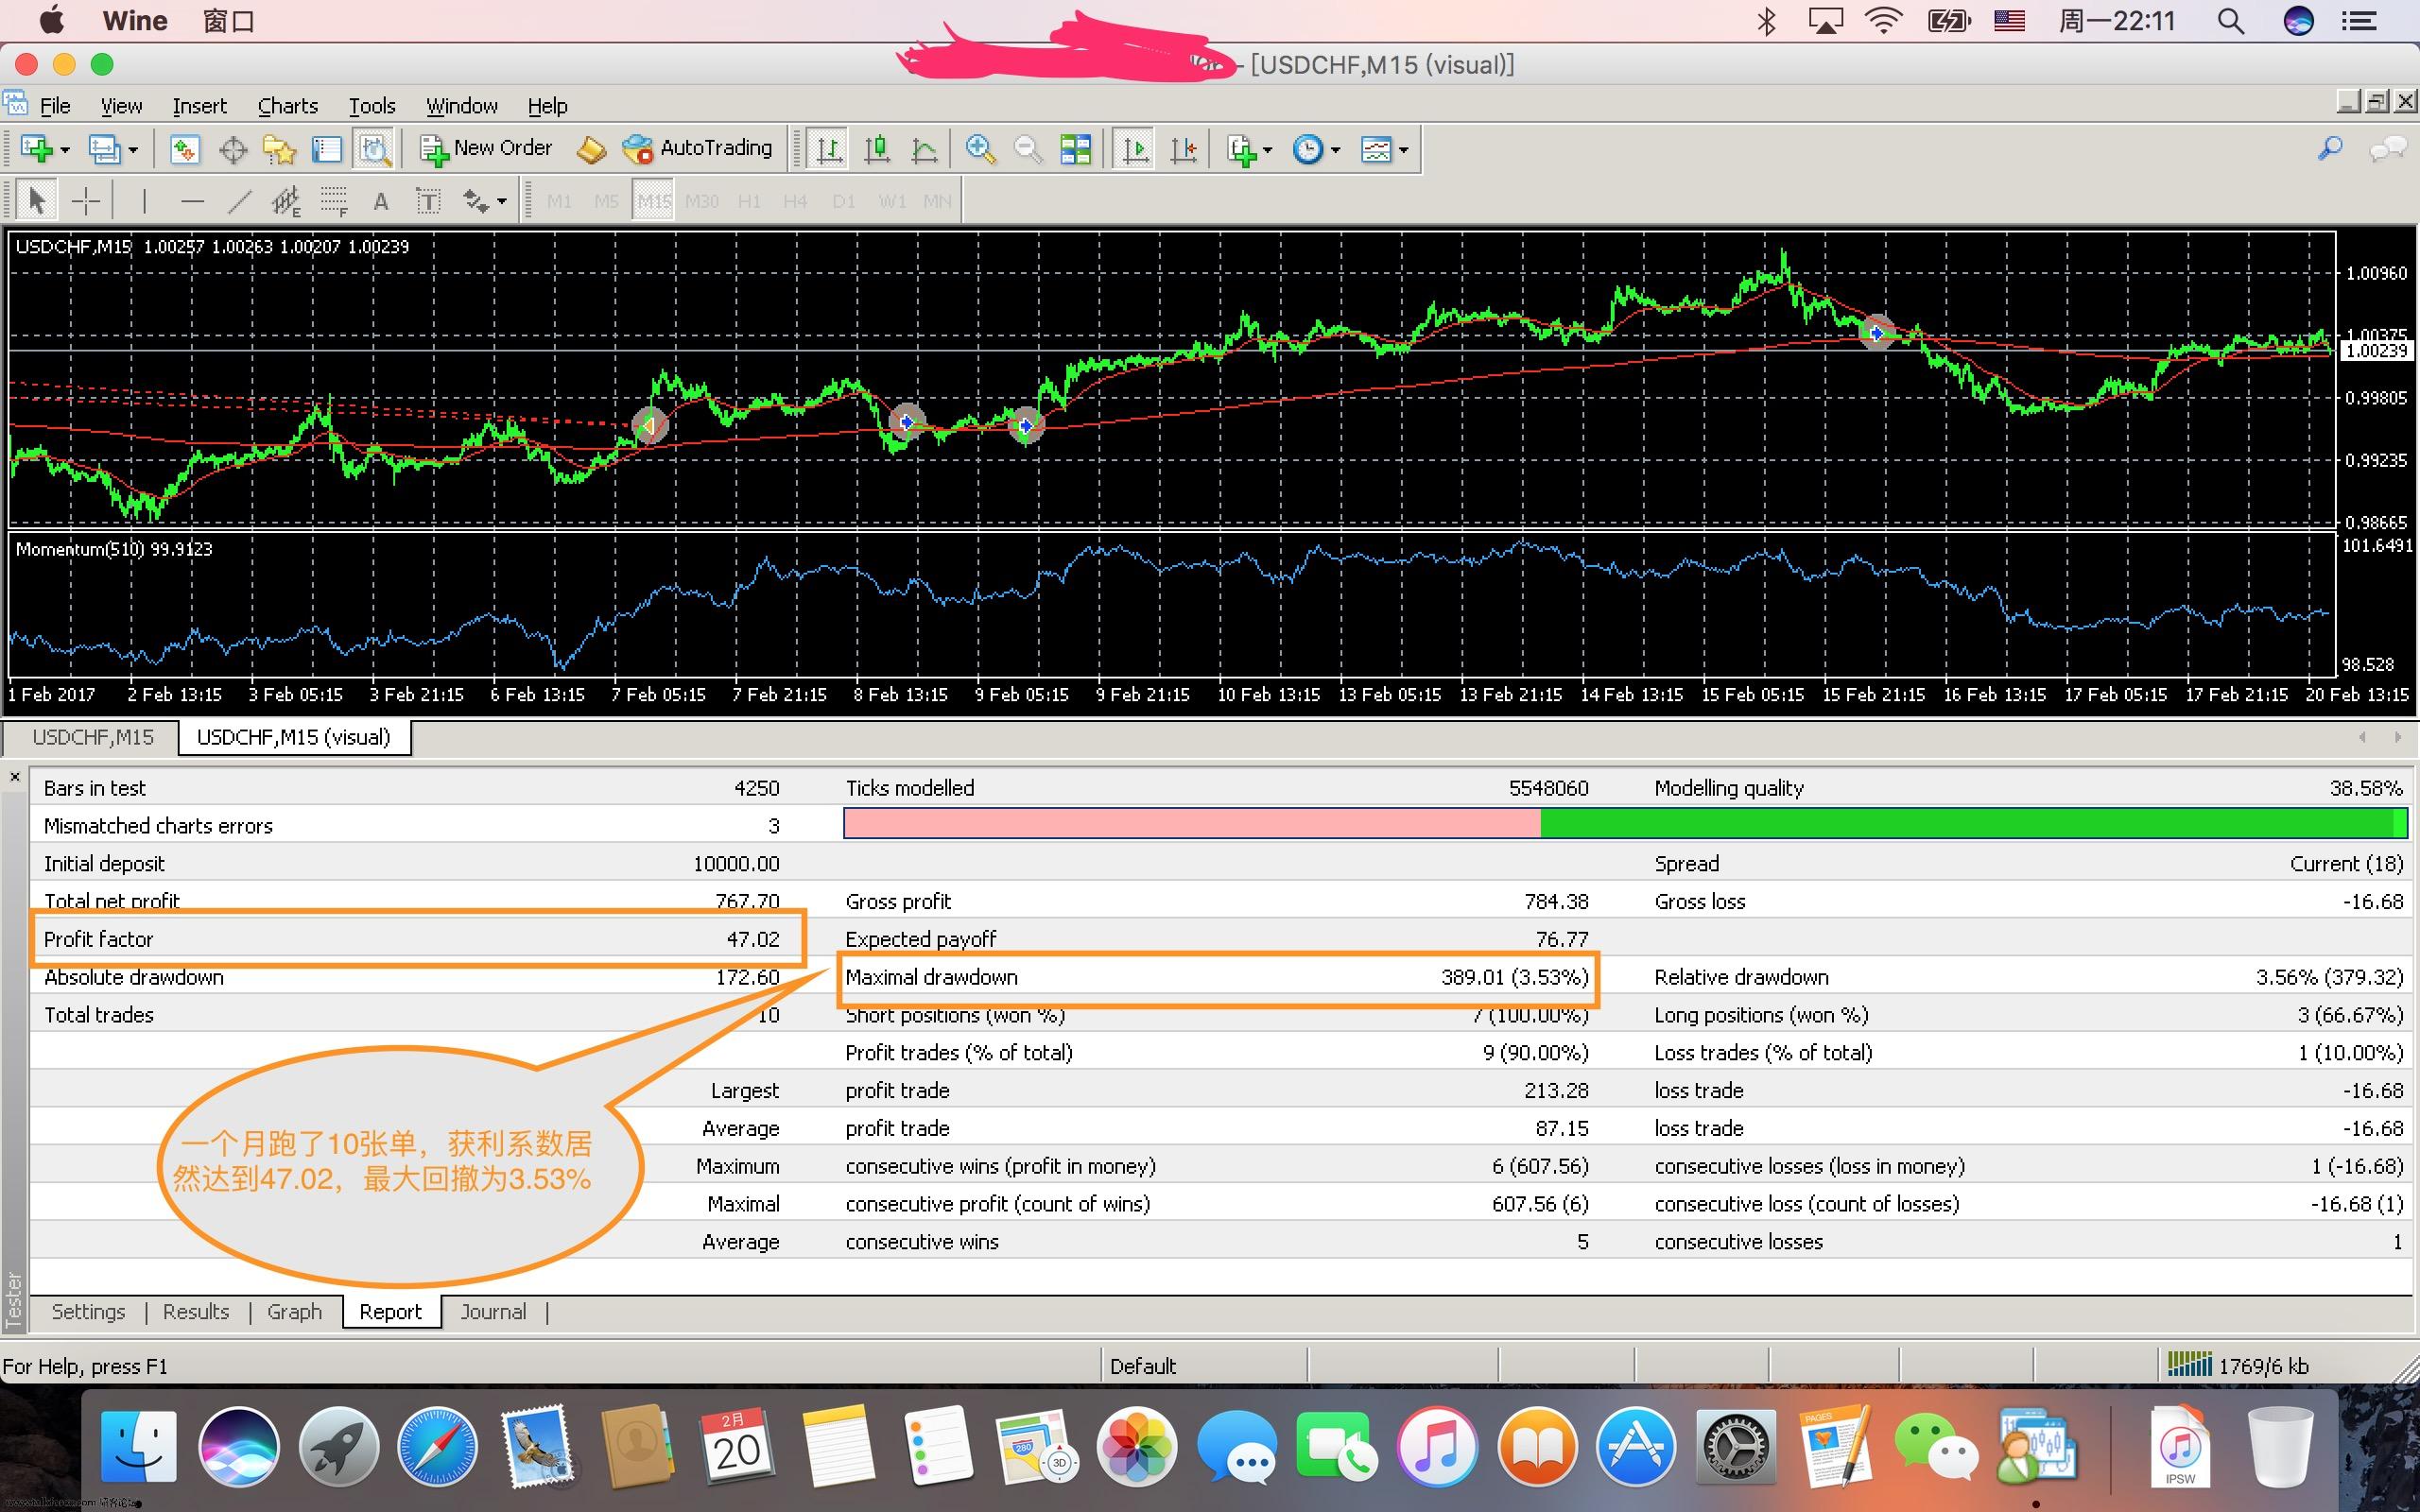Open the Profiles toolbar icon
The image size is (2420, 1512).
[x=104, y=149]
